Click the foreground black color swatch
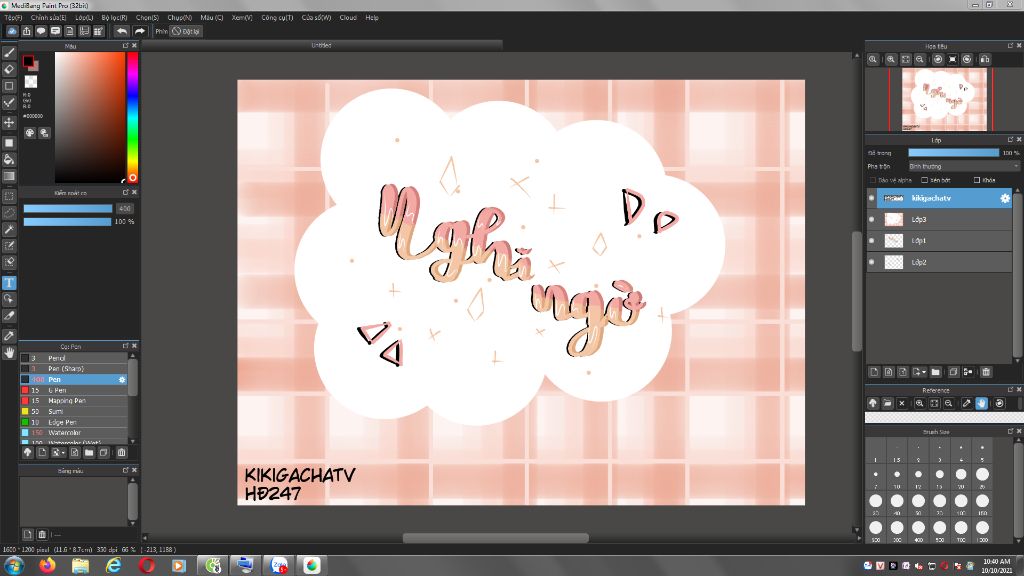Viewport: 1024px width, 576px height. [x=28, y=61]
